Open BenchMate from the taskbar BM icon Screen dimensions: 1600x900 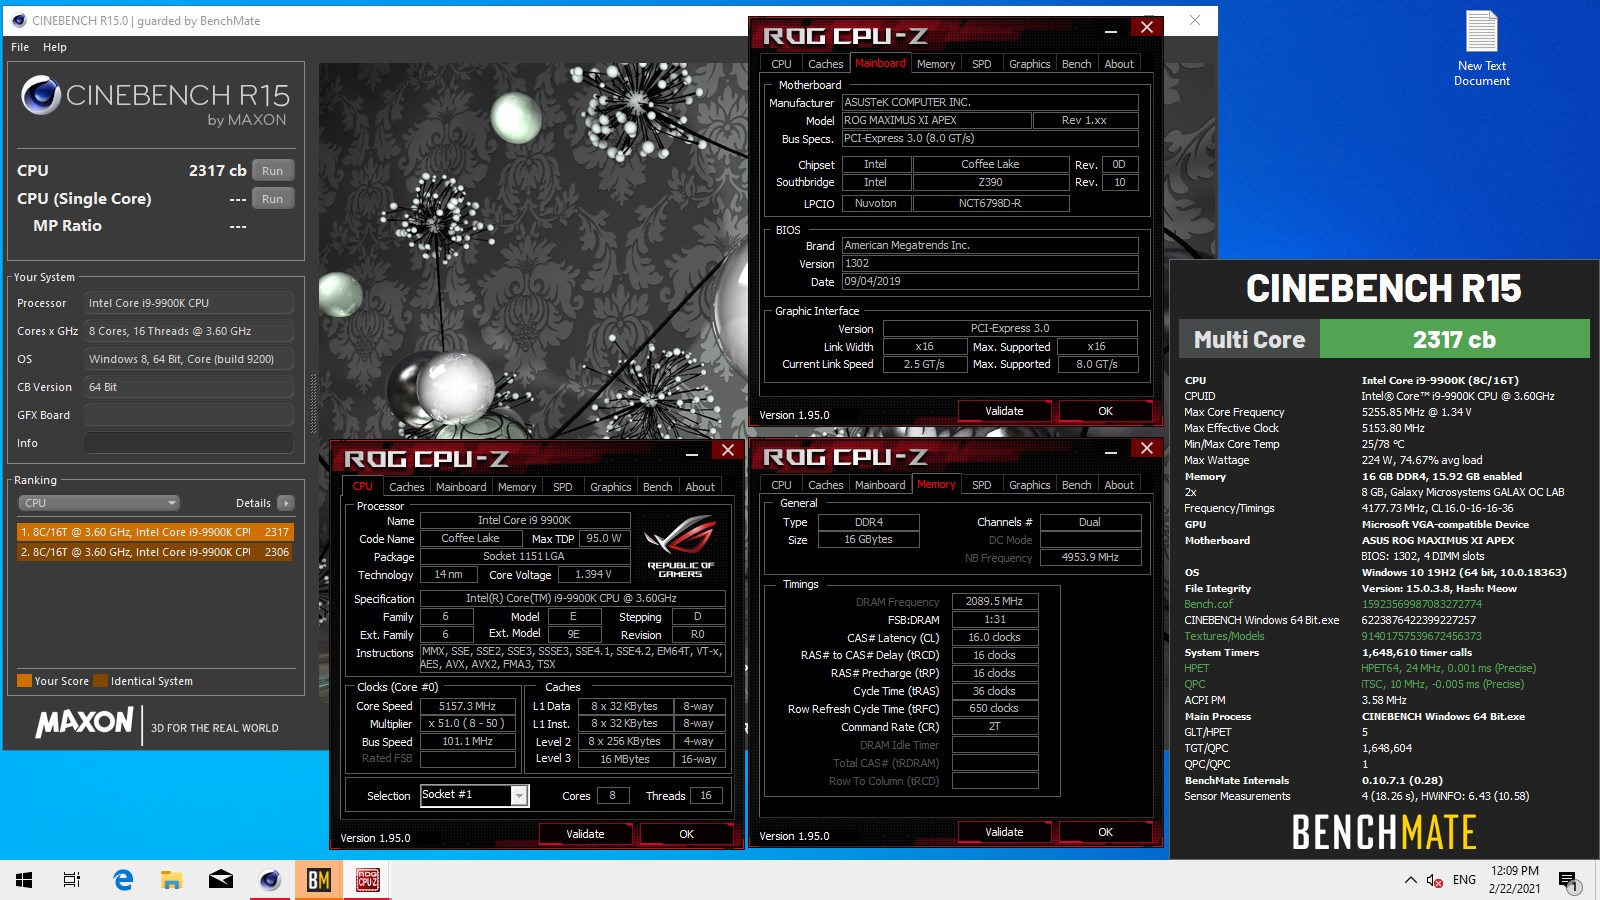(x=319, y=880)
